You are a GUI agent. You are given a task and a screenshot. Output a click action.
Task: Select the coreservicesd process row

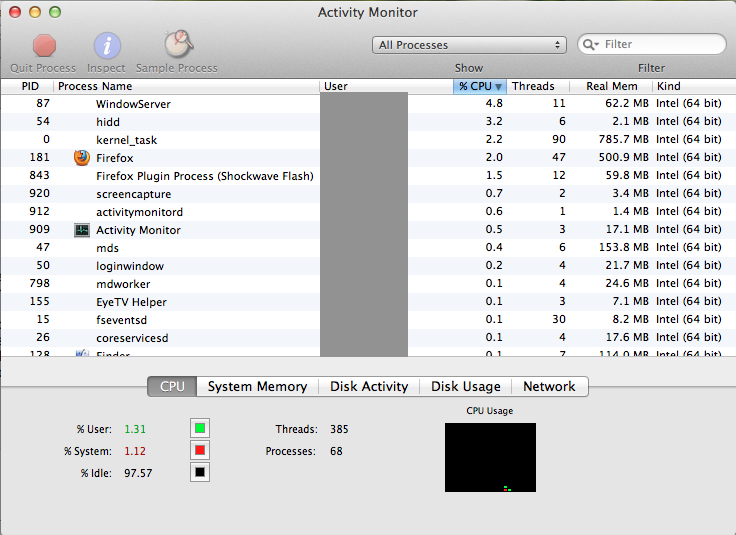tap(368, 337)
